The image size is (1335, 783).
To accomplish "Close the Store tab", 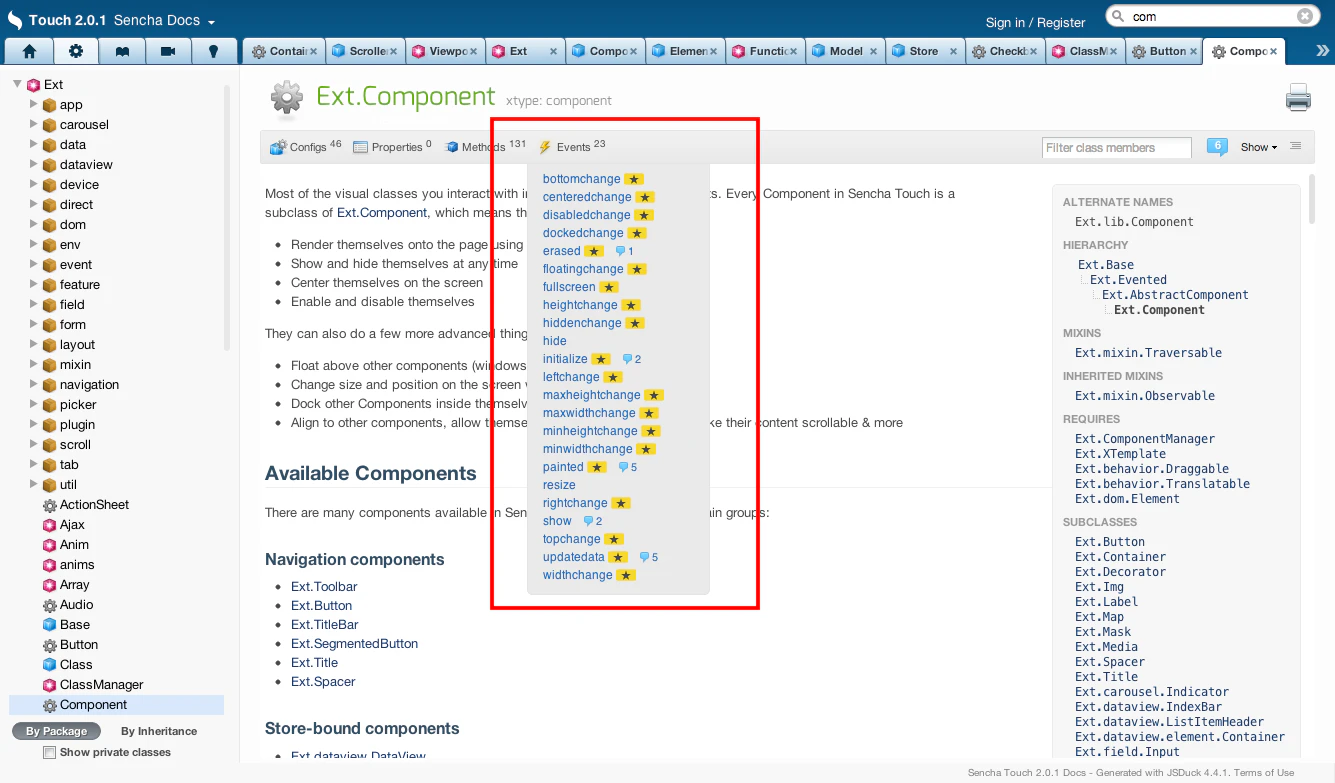I will [953, 51].
